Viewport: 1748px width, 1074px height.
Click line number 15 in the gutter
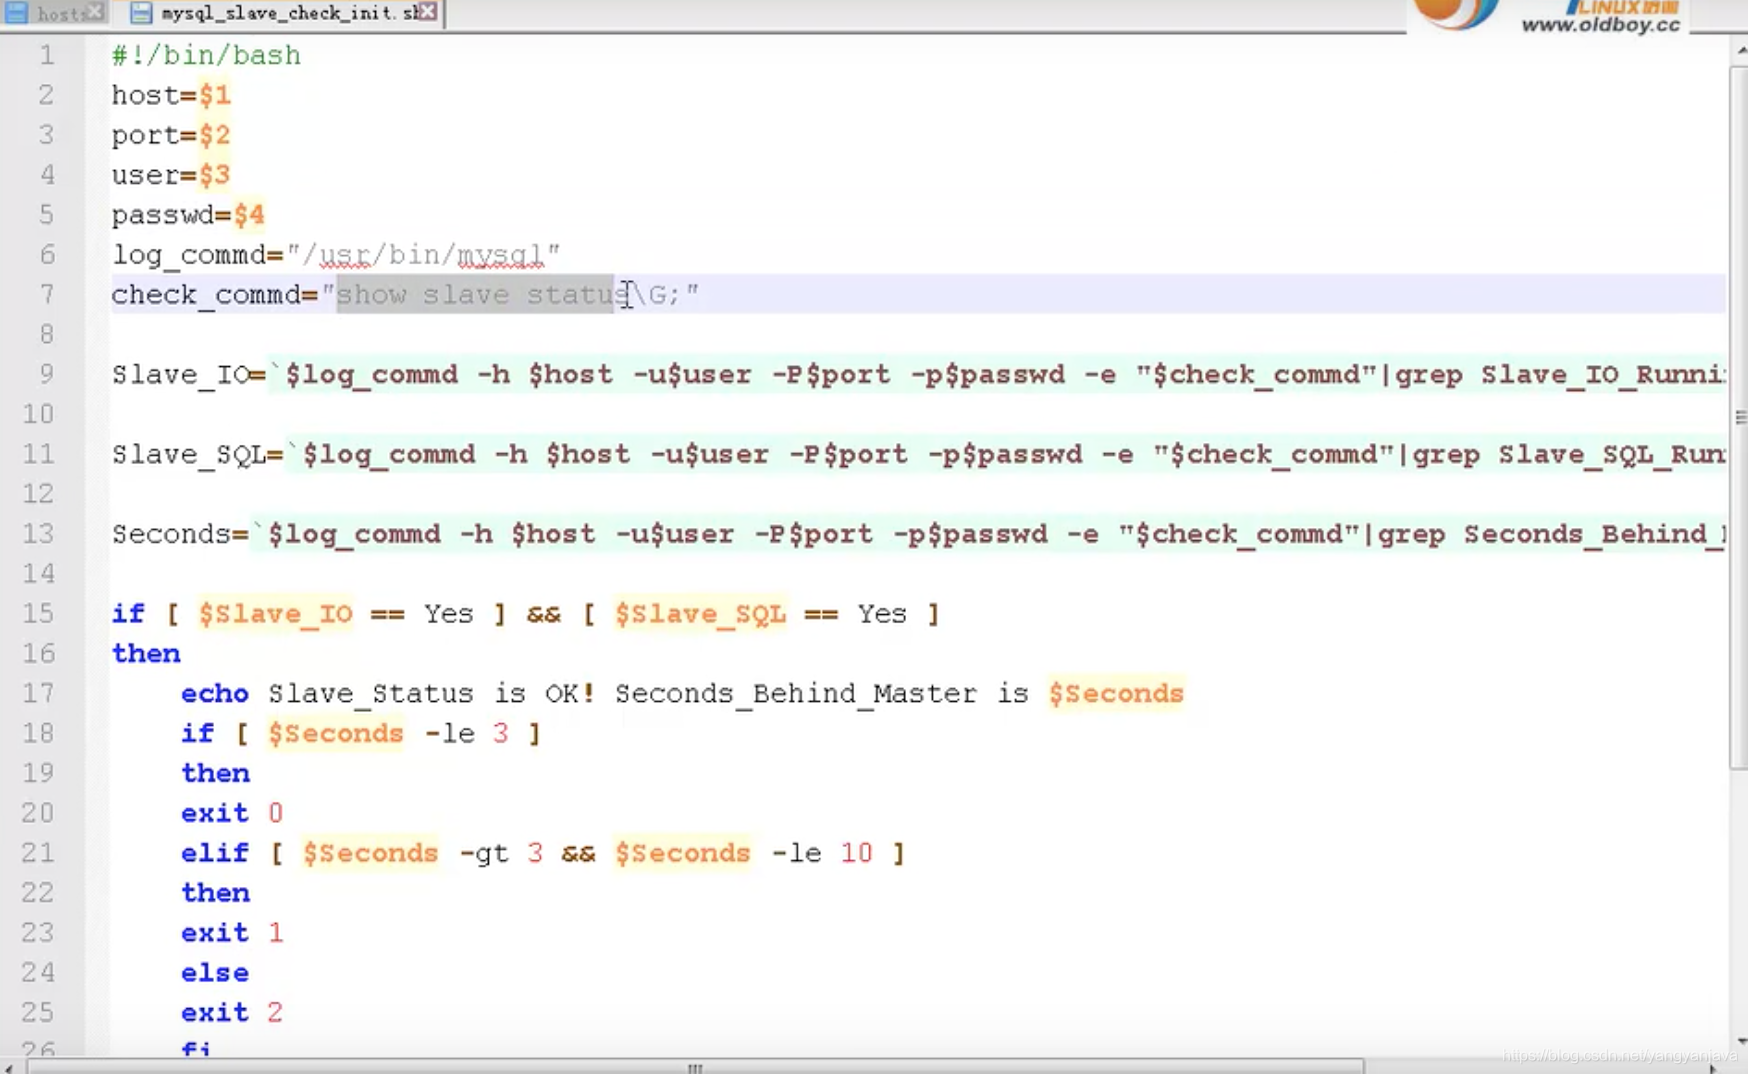pyautogui.click(x=38, y=614)
